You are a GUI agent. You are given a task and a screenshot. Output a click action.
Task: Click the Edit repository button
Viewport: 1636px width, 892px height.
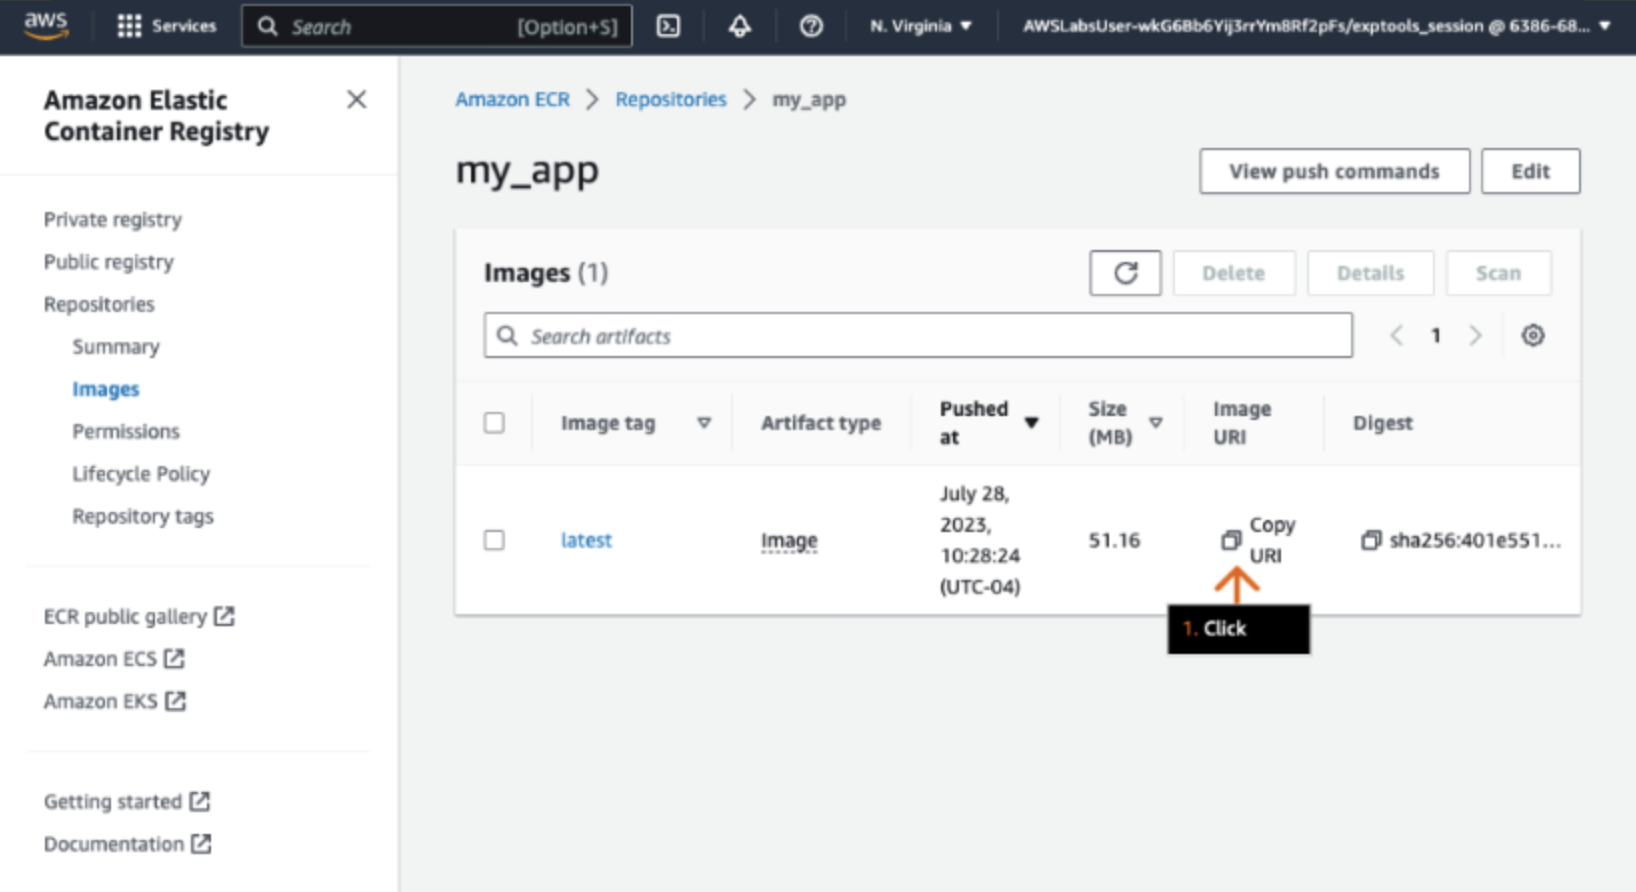(1530, 171)
